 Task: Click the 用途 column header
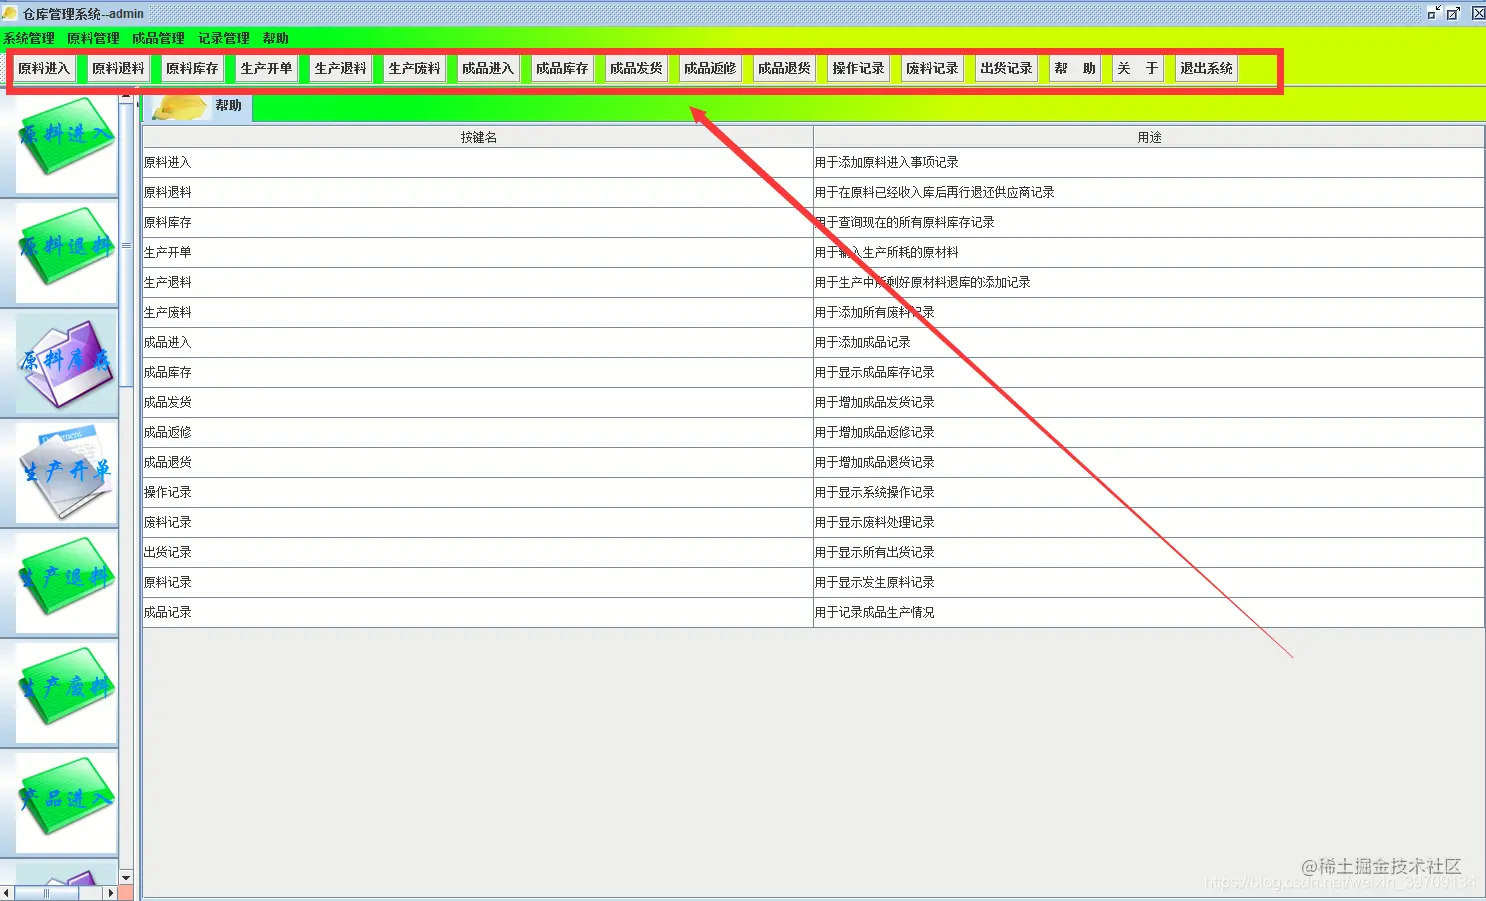point(1149,137)
